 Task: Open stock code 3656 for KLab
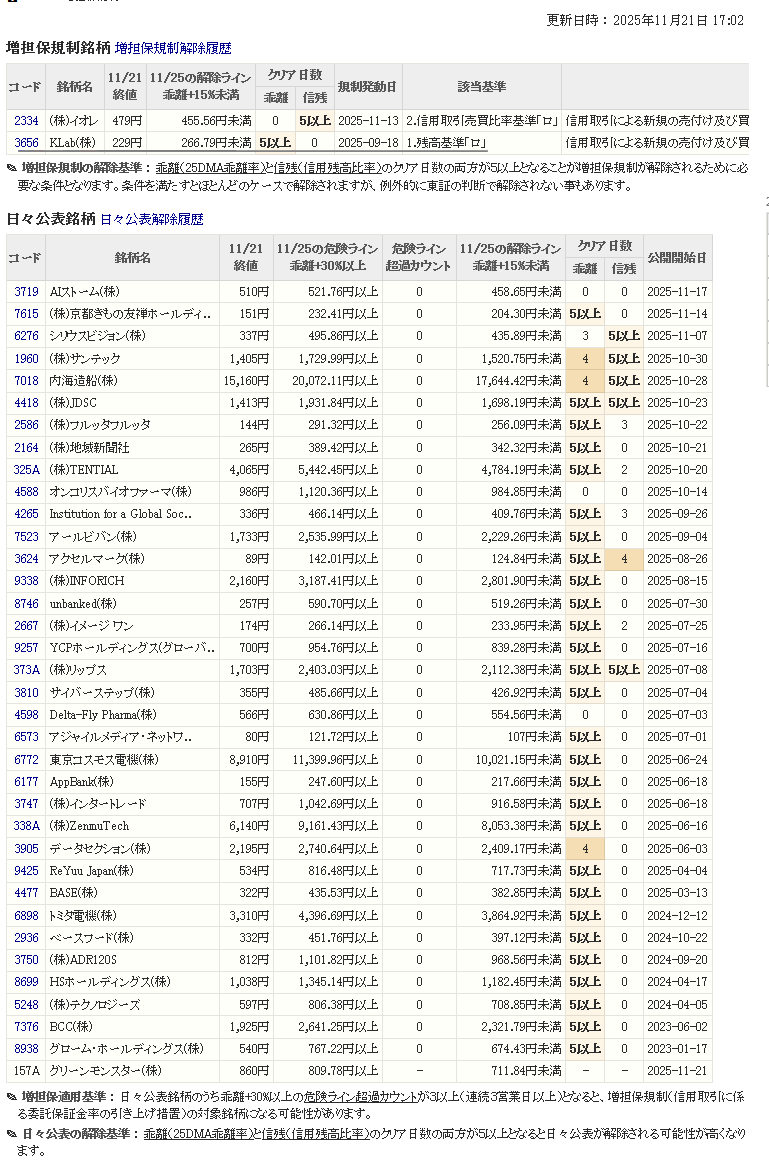[26, 143]
